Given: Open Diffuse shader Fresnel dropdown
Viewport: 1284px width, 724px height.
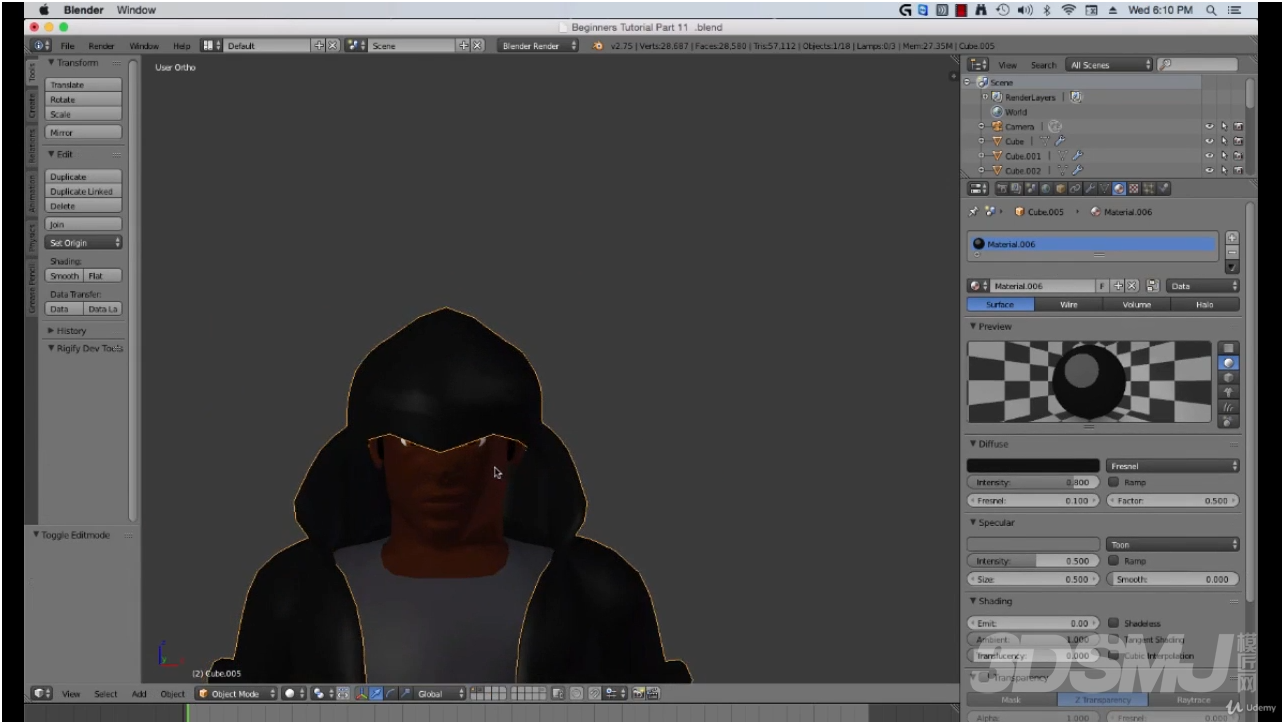Looking at the screenshot, I should pyautogui.click(x=1173, y=466).
